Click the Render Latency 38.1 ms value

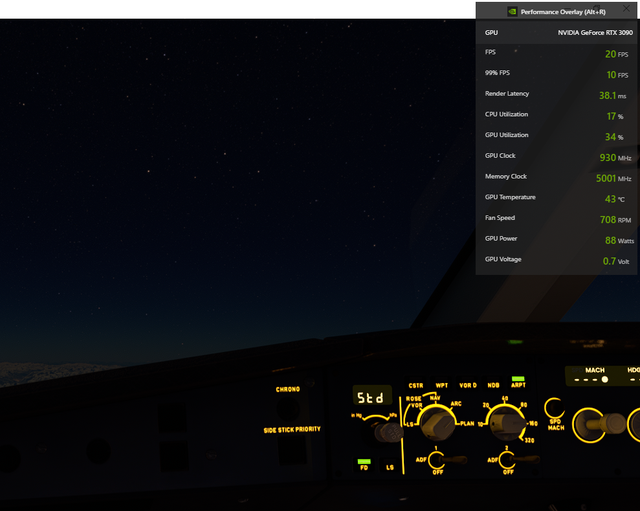click(x=612, y=96)
